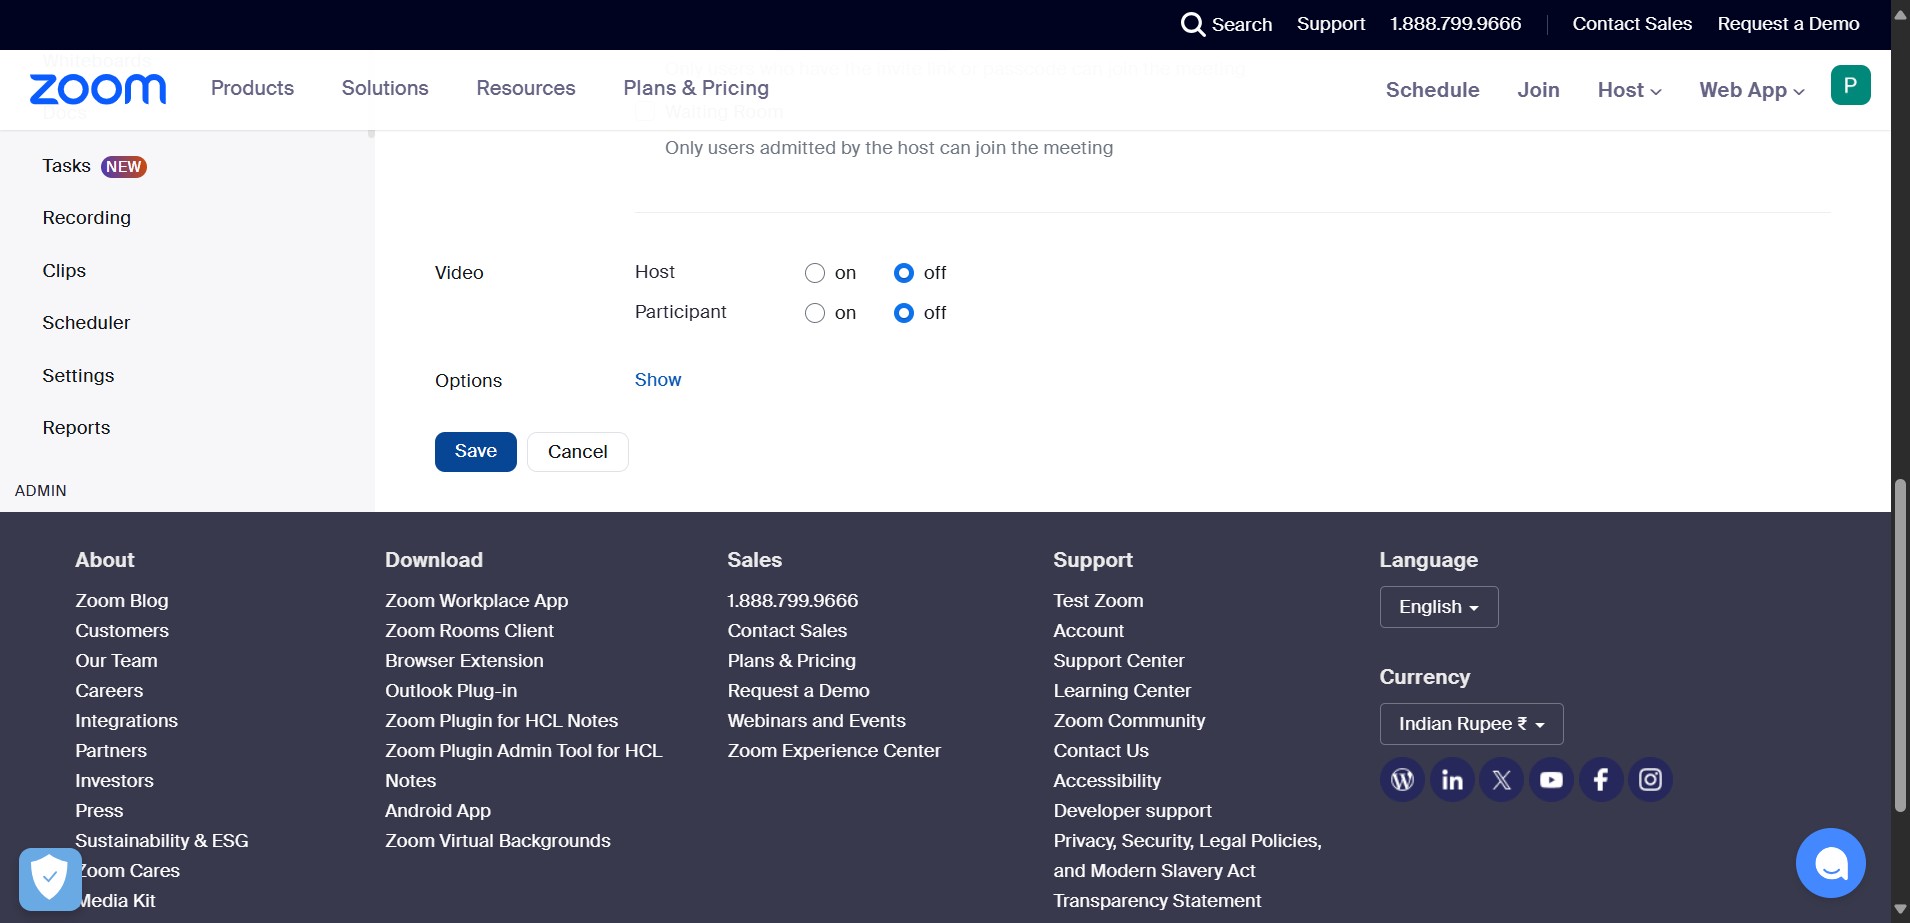Image resolution: width=1910 pixels, height=923 pixels.
Task: Click the Request a Demo link at the top
Action: (1788, 24)
